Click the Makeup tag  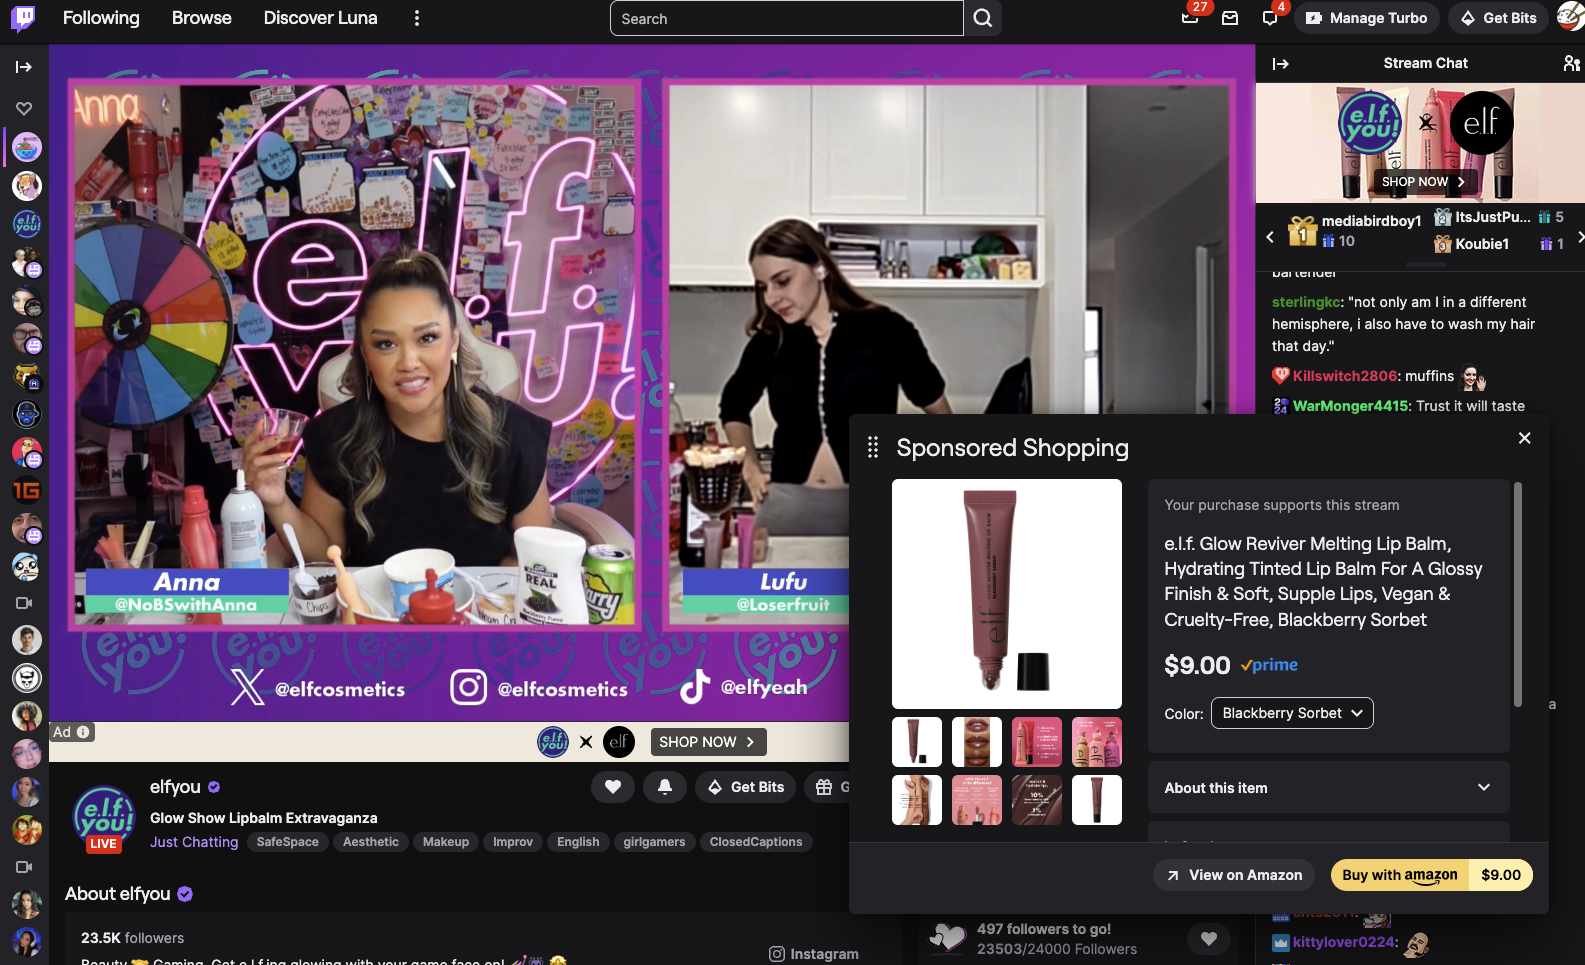pos(446,842)
